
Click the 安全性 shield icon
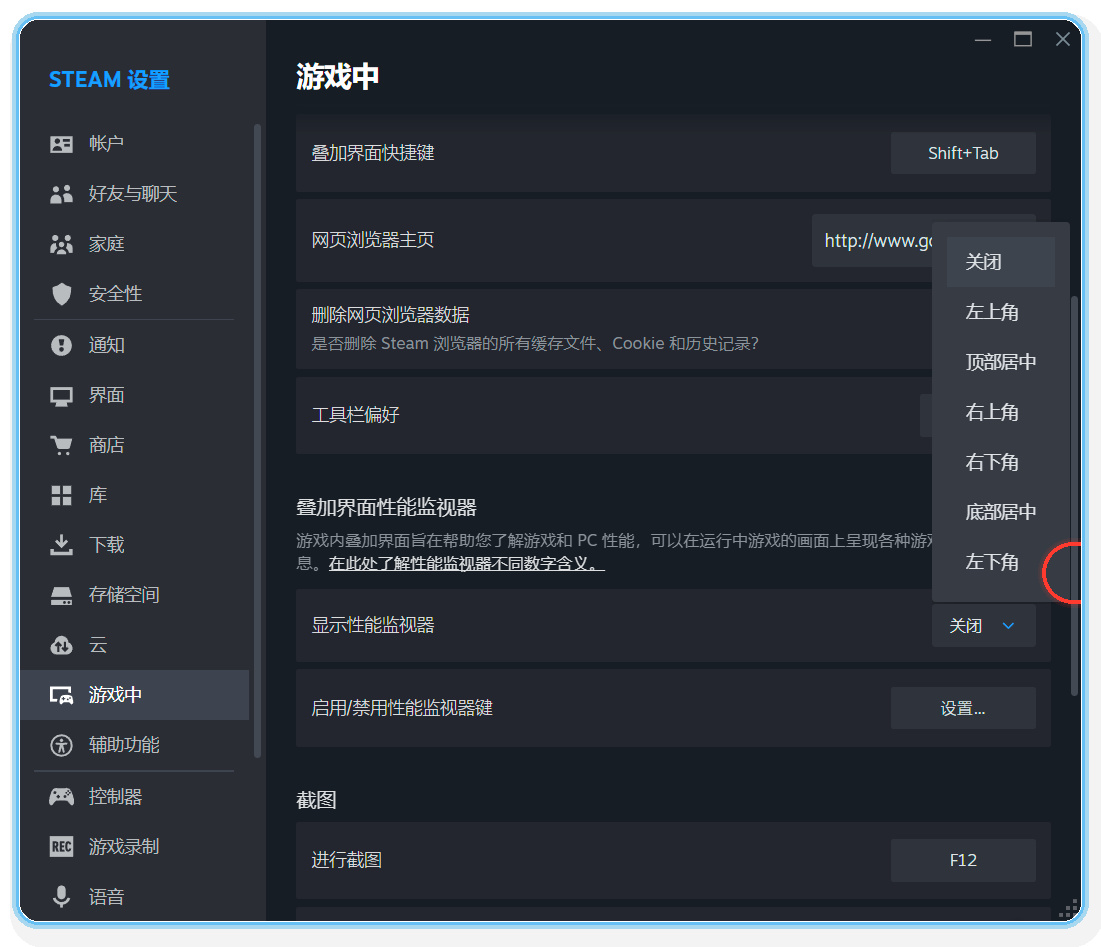point(61,294)
